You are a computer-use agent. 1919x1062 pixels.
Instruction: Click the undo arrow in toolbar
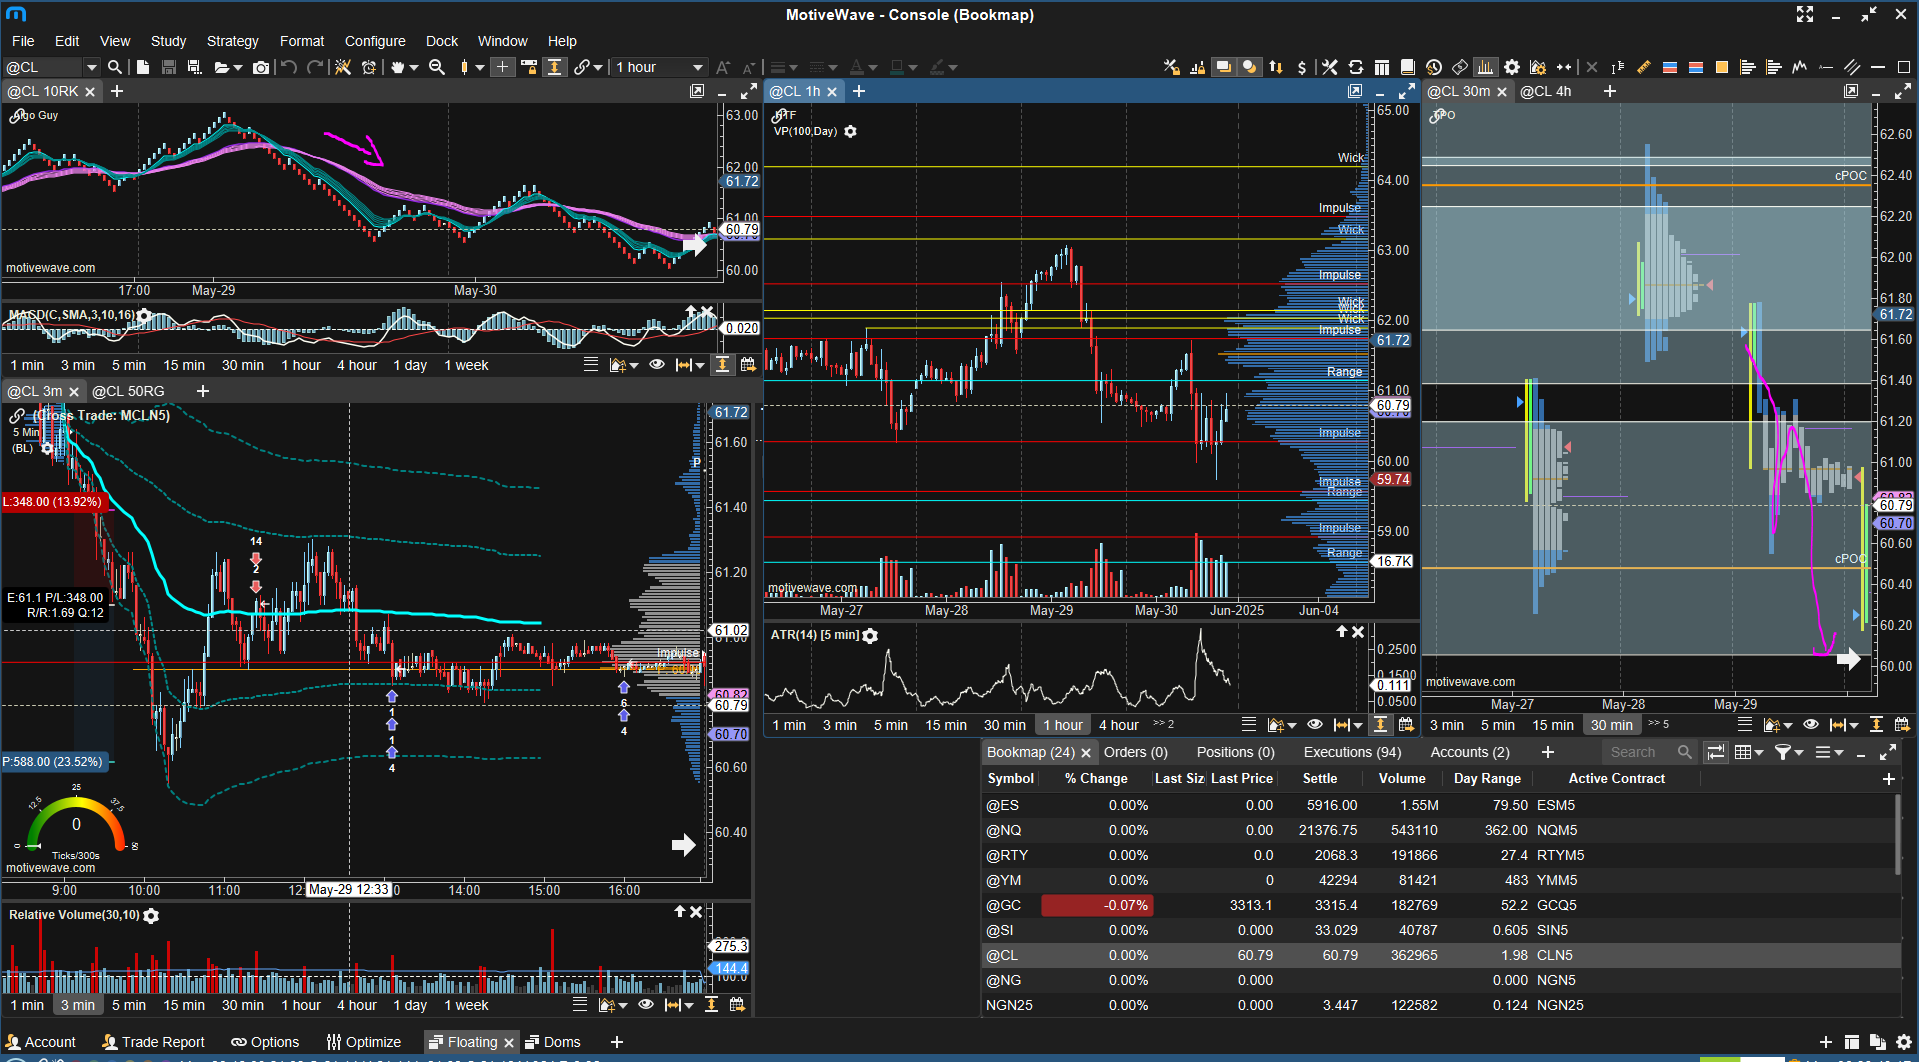coord(289,67)
